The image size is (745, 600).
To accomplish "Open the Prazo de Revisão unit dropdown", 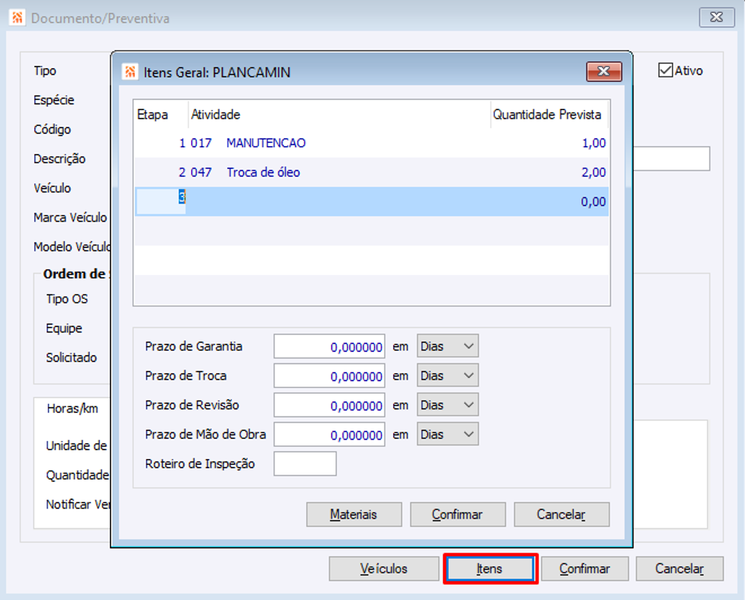I will 448,405.
